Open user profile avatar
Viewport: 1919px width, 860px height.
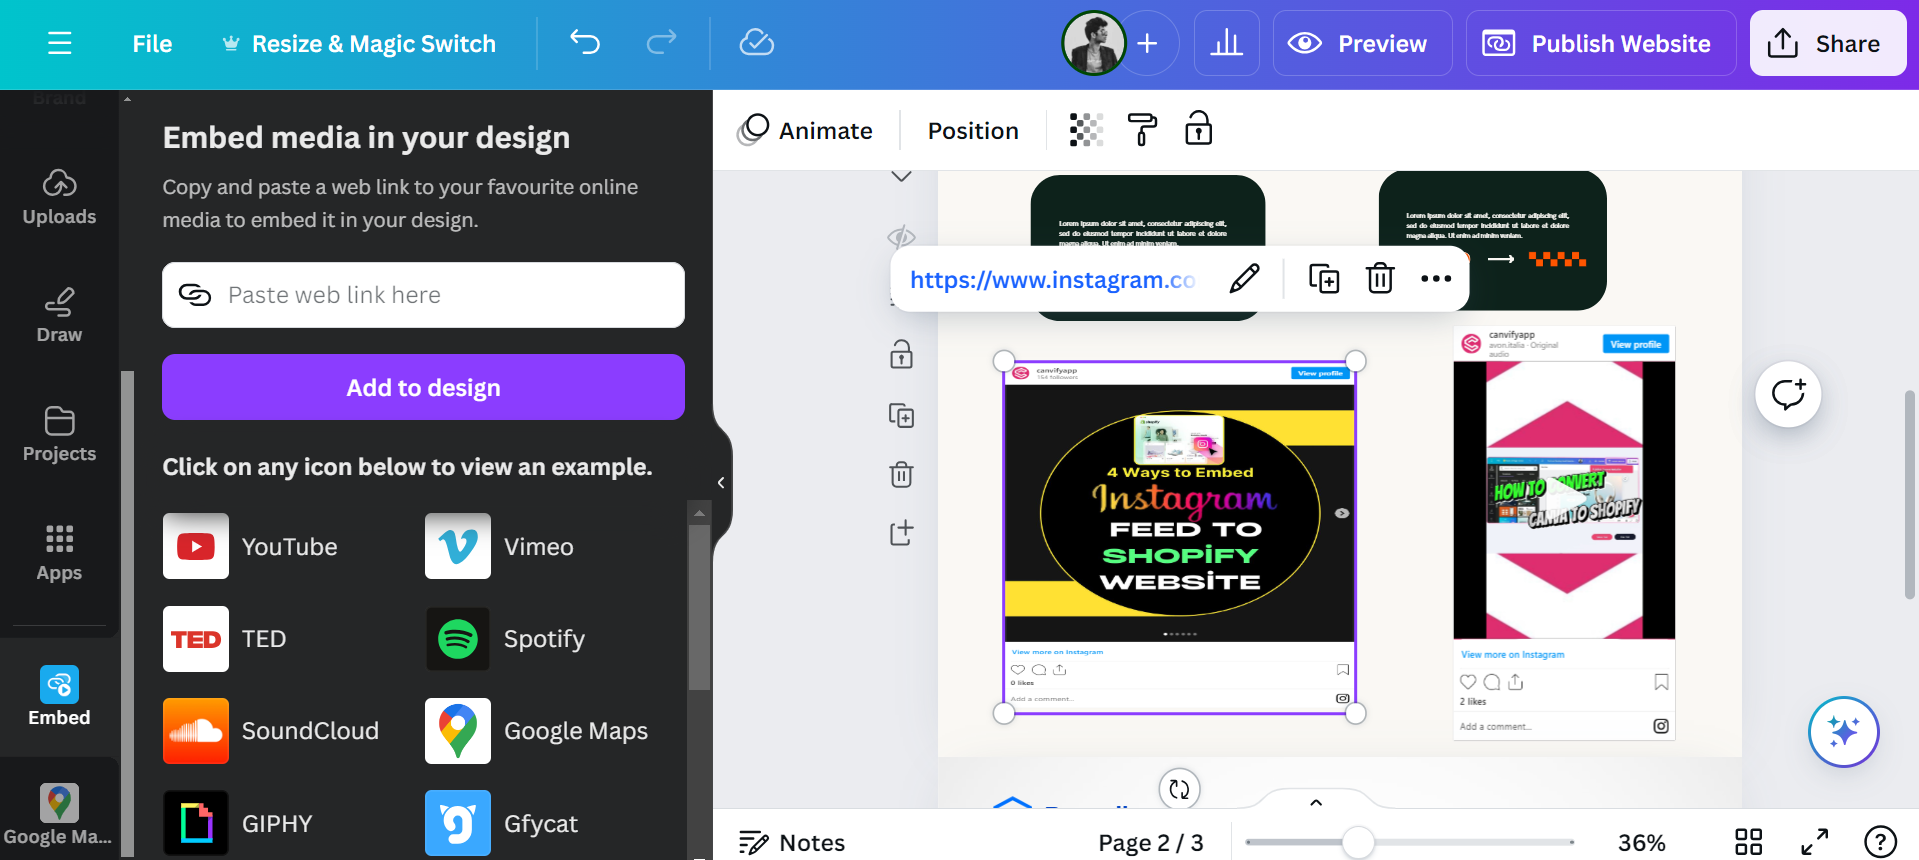pyautogui.click(x=1093, y=43)
